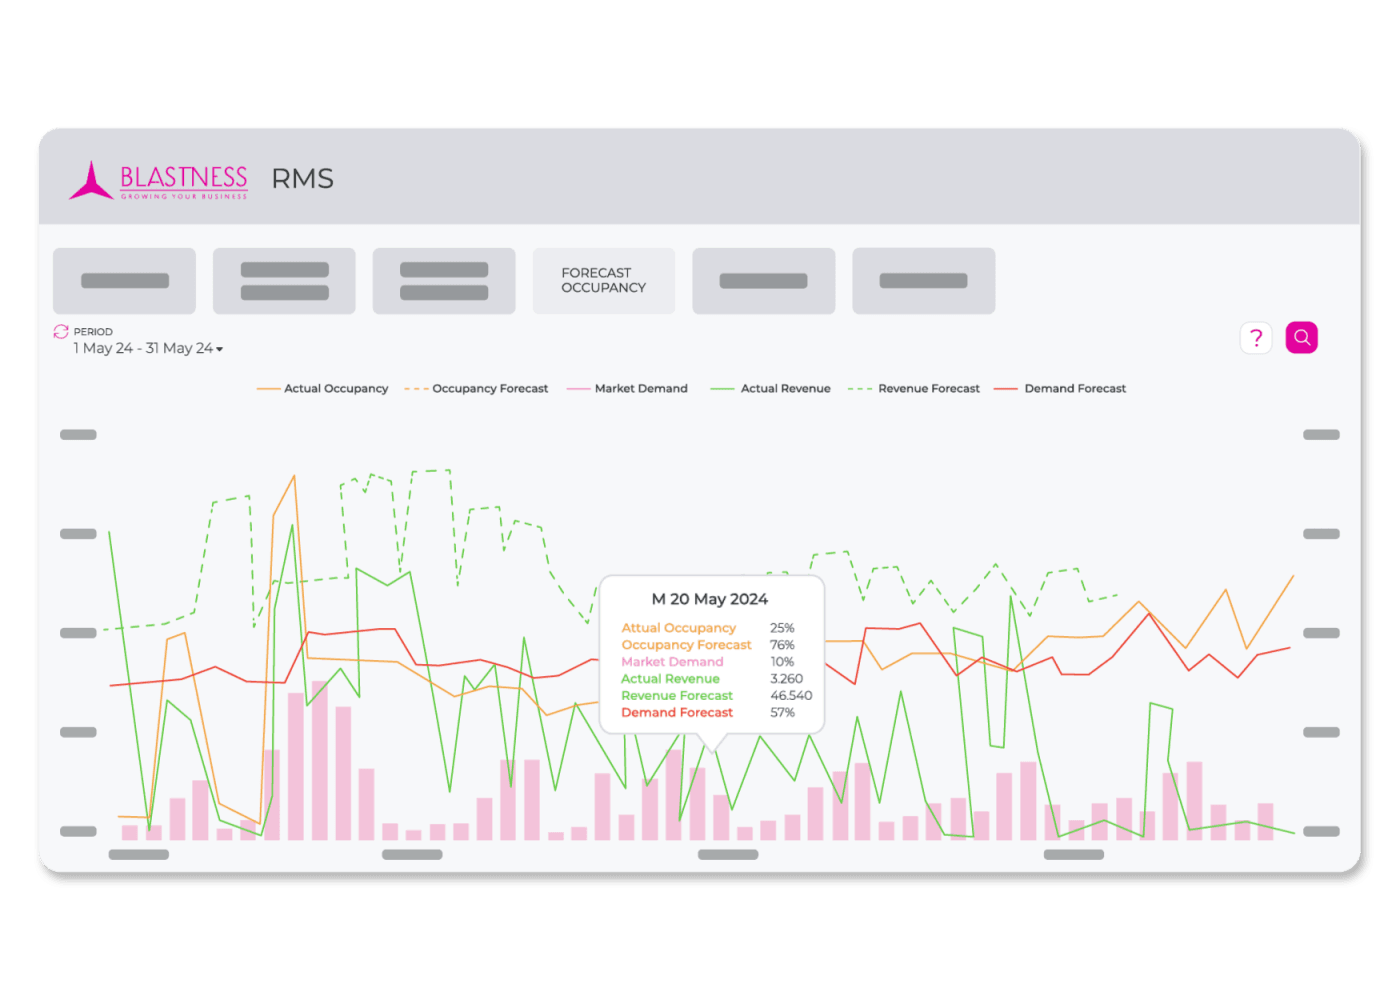Click the M 20 May 2024 tooltip header
The image size is (1400, 1000).
(x=709, y=599)
